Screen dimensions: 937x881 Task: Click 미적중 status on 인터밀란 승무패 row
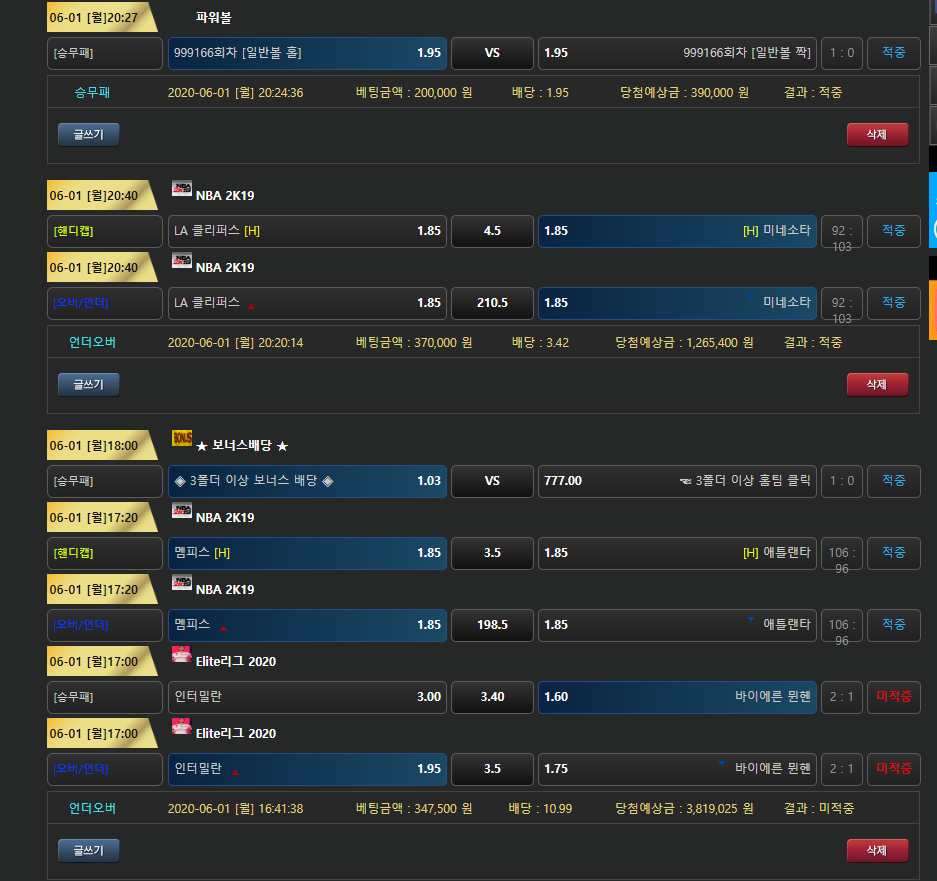coord(893,697)
